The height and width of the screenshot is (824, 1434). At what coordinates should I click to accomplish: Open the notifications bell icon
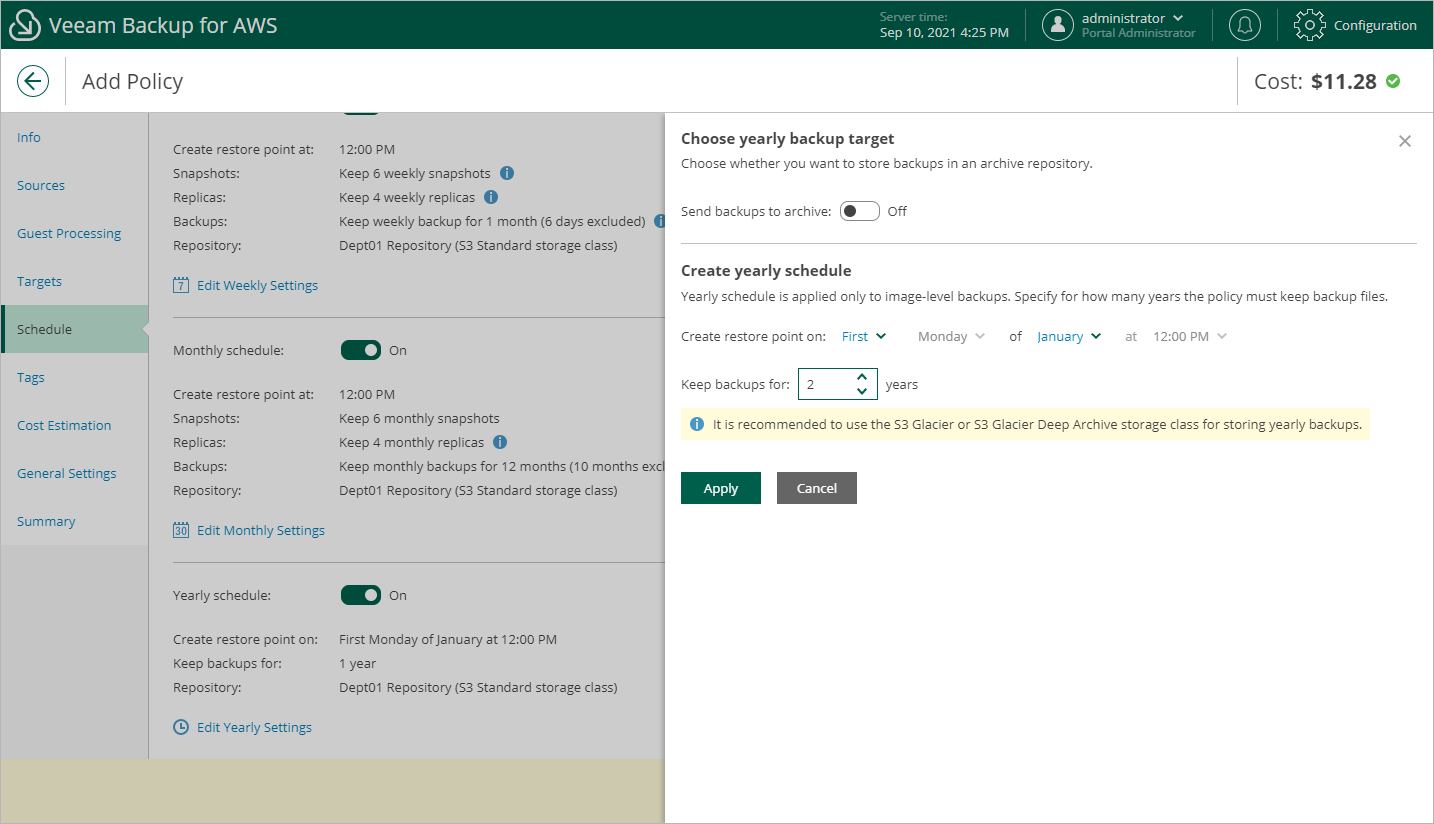pyautogui.click(x=1244, y=25)
